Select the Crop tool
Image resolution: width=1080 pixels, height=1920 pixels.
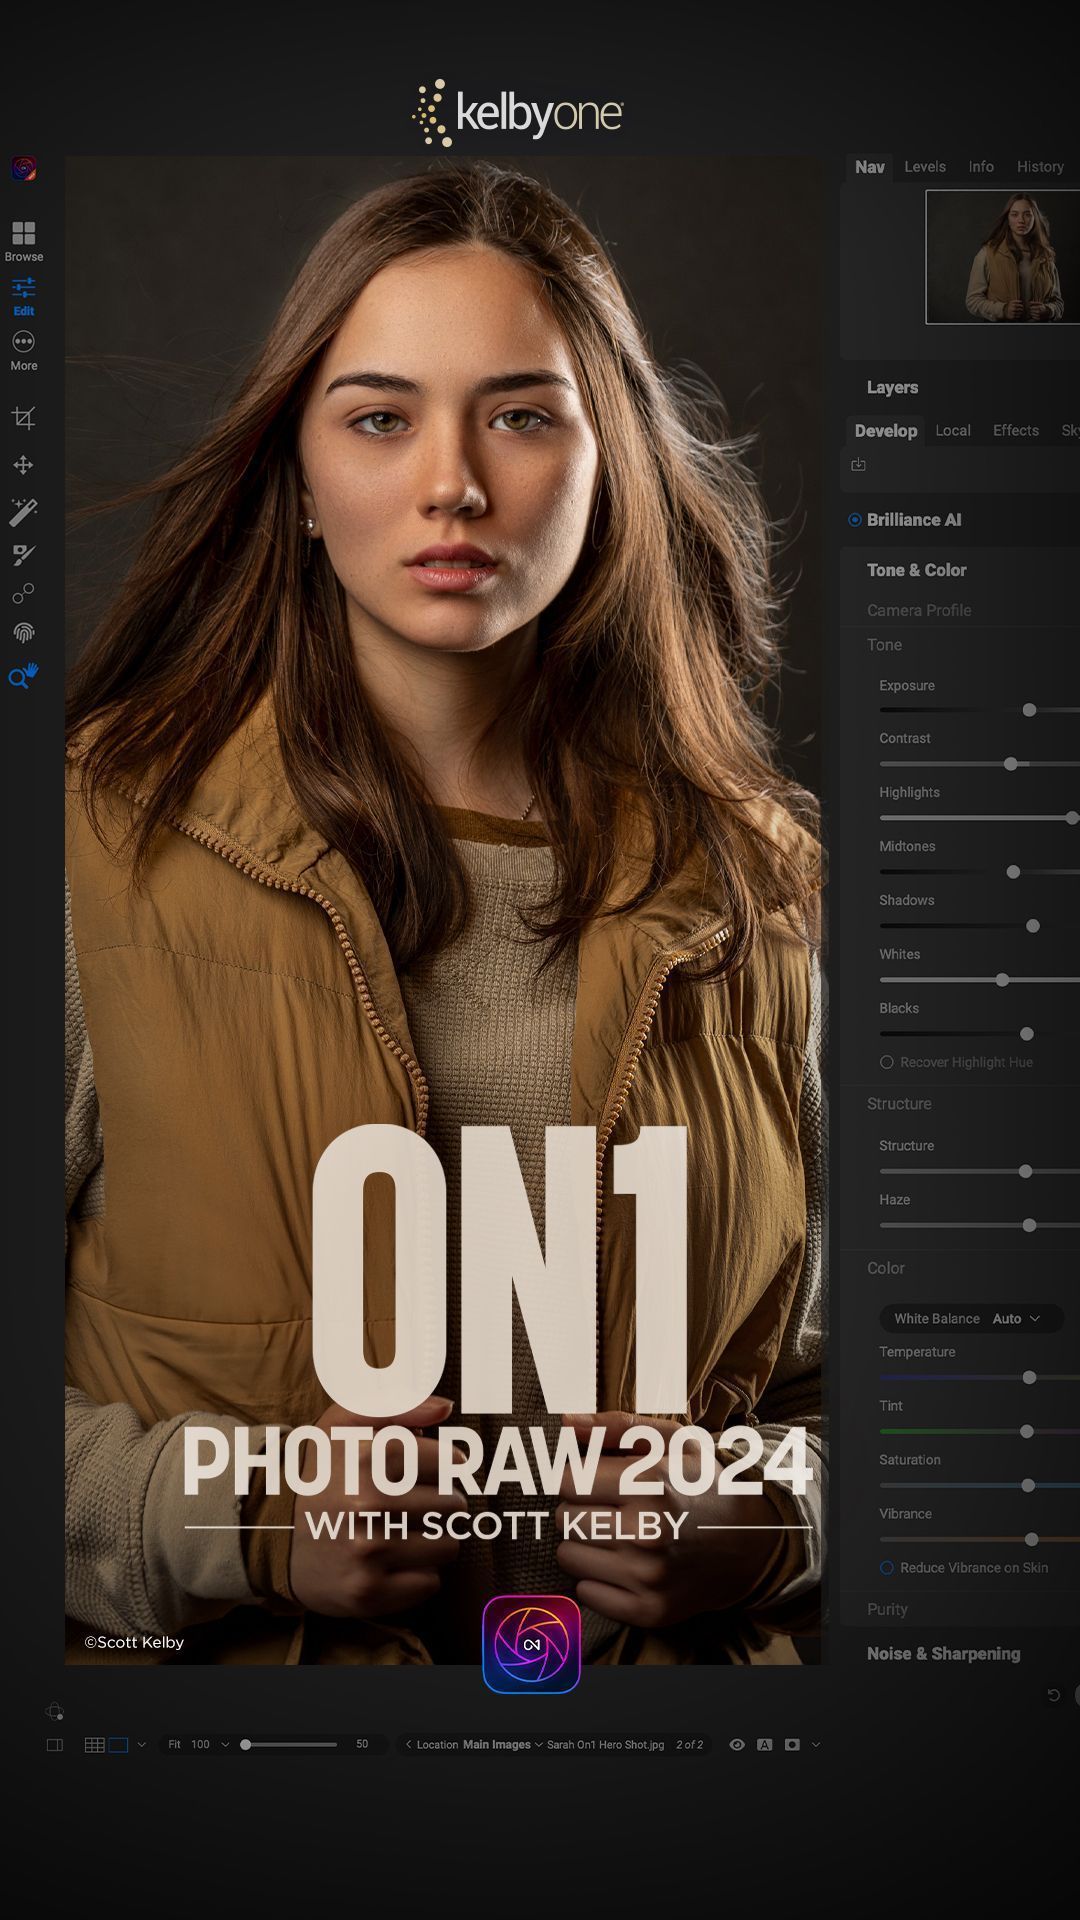point(24,417)
